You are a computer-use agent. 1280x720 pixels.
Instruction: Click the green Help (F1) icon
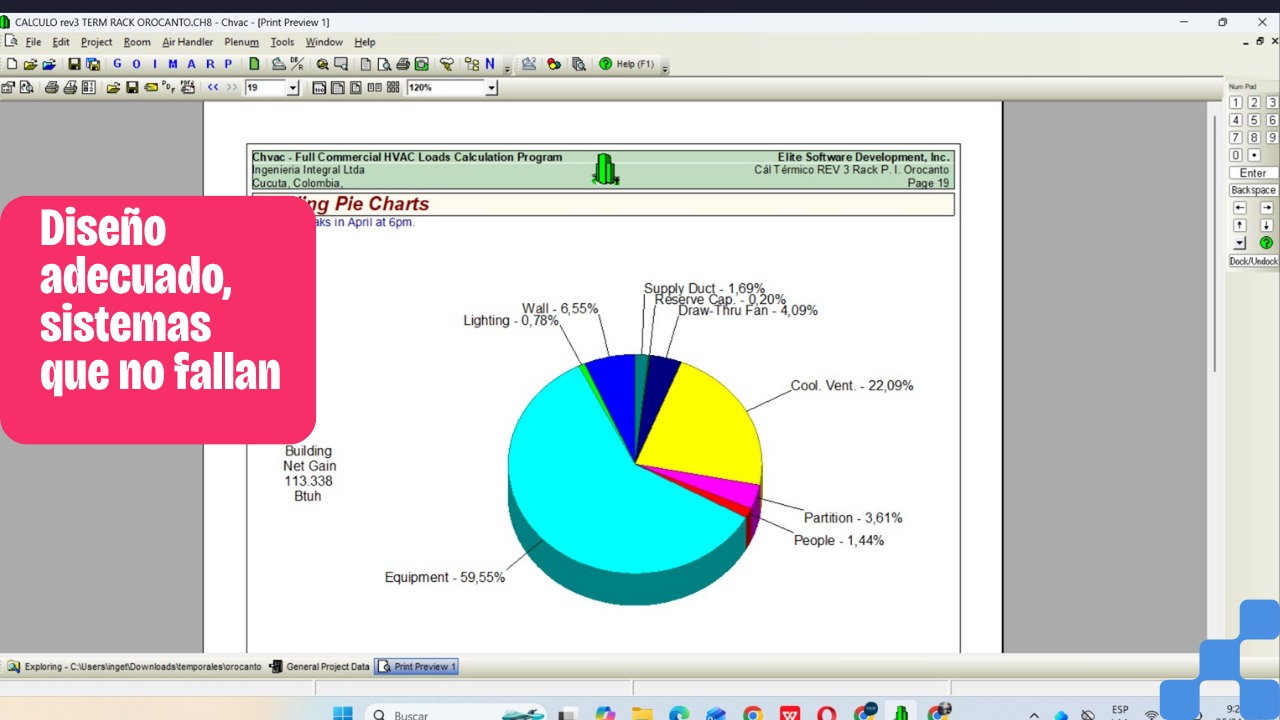coord(605,64)
